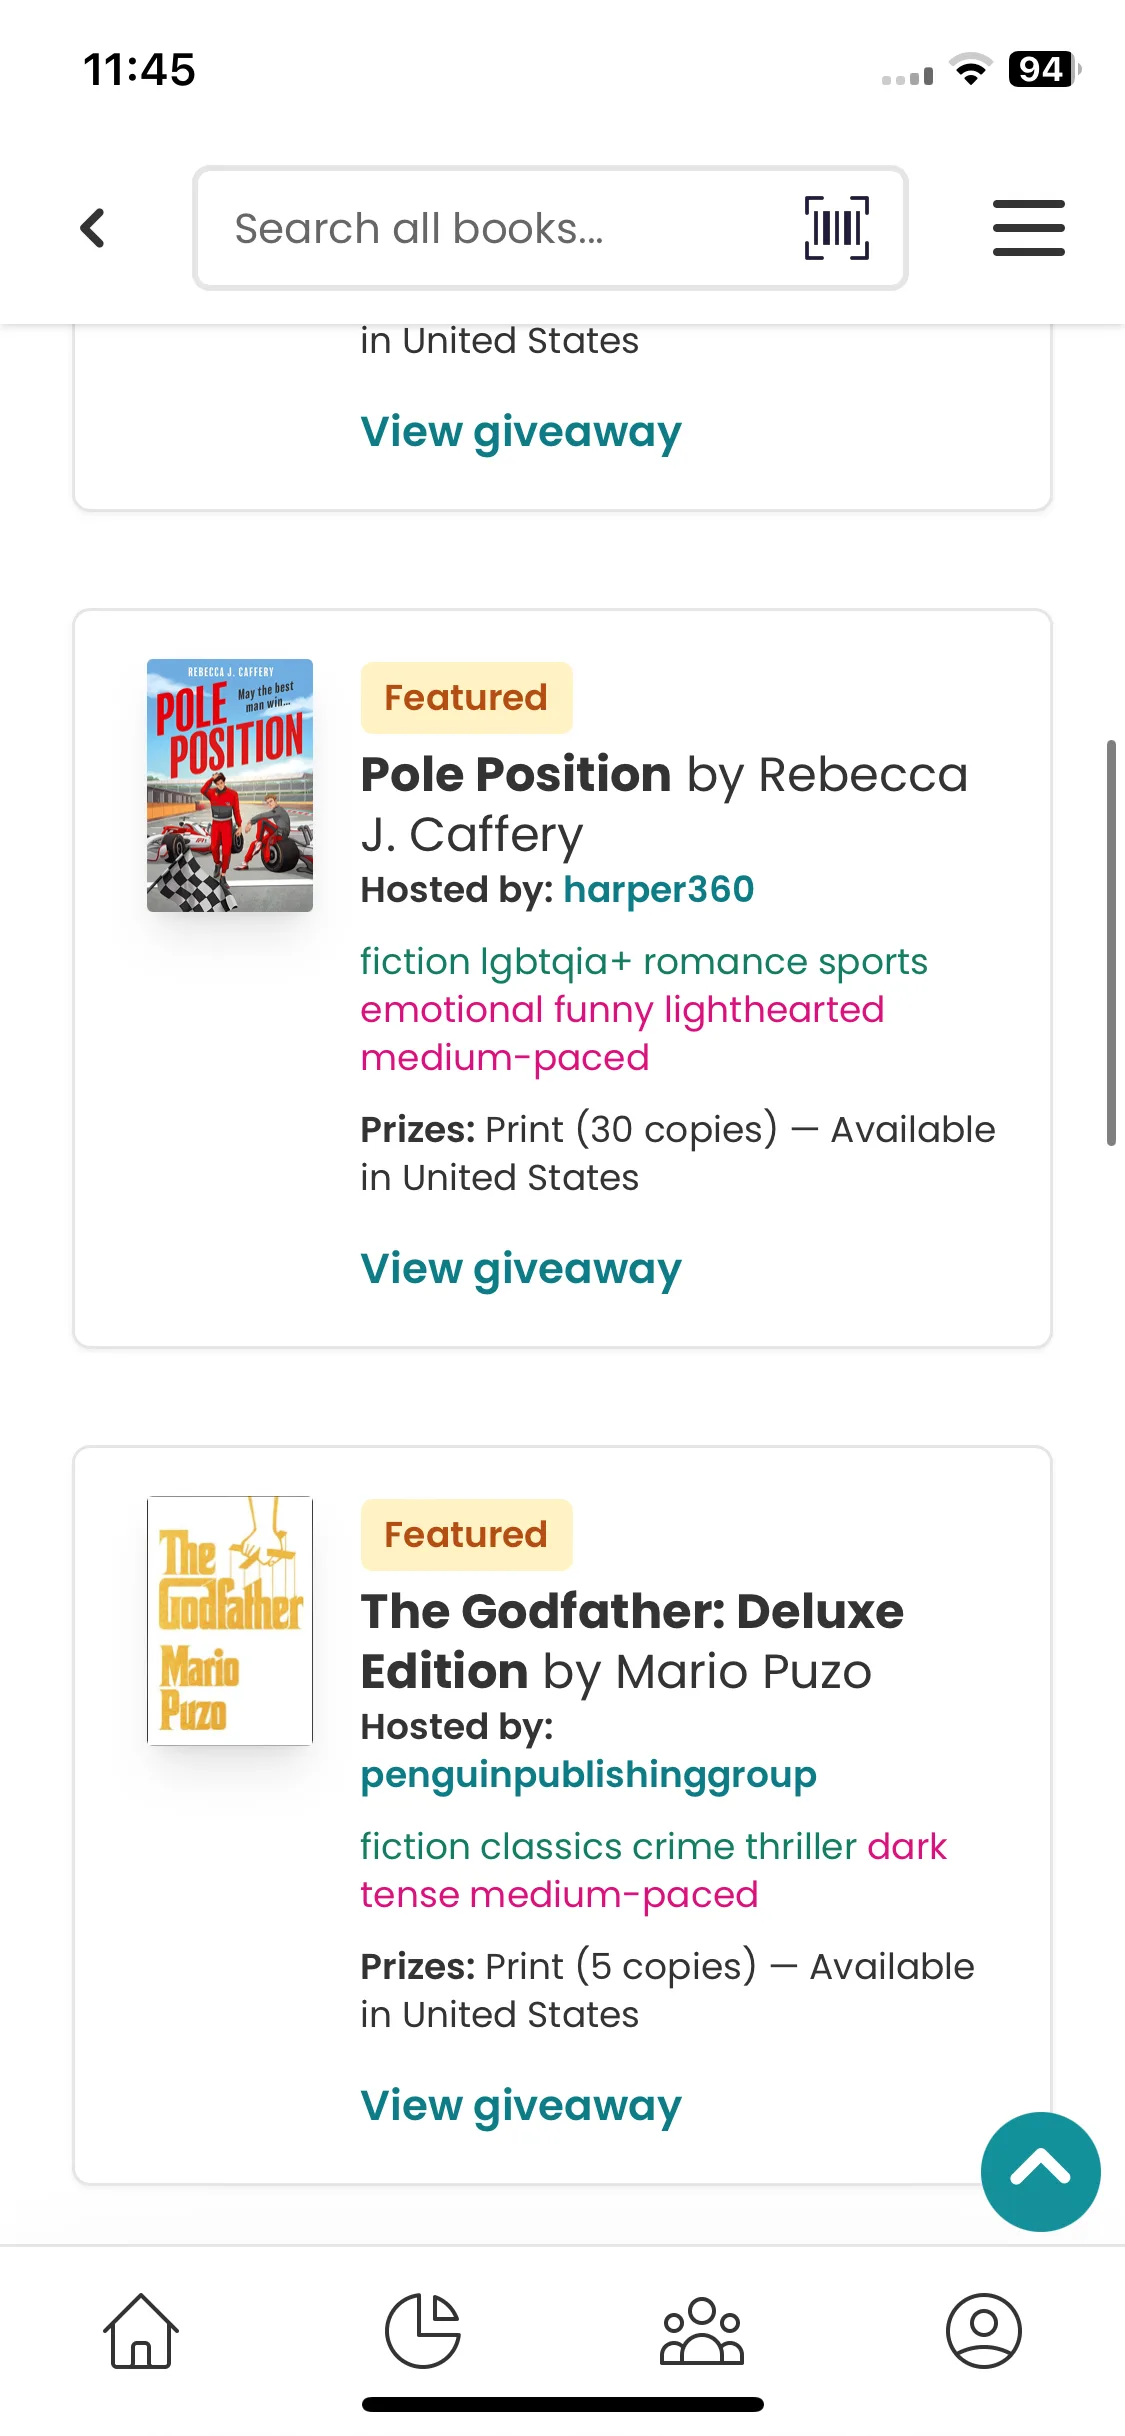Open the stats pie chart tab
Viewport: 1125px width, 2436px height.
pyautogui.click(x=423, y=2331)
